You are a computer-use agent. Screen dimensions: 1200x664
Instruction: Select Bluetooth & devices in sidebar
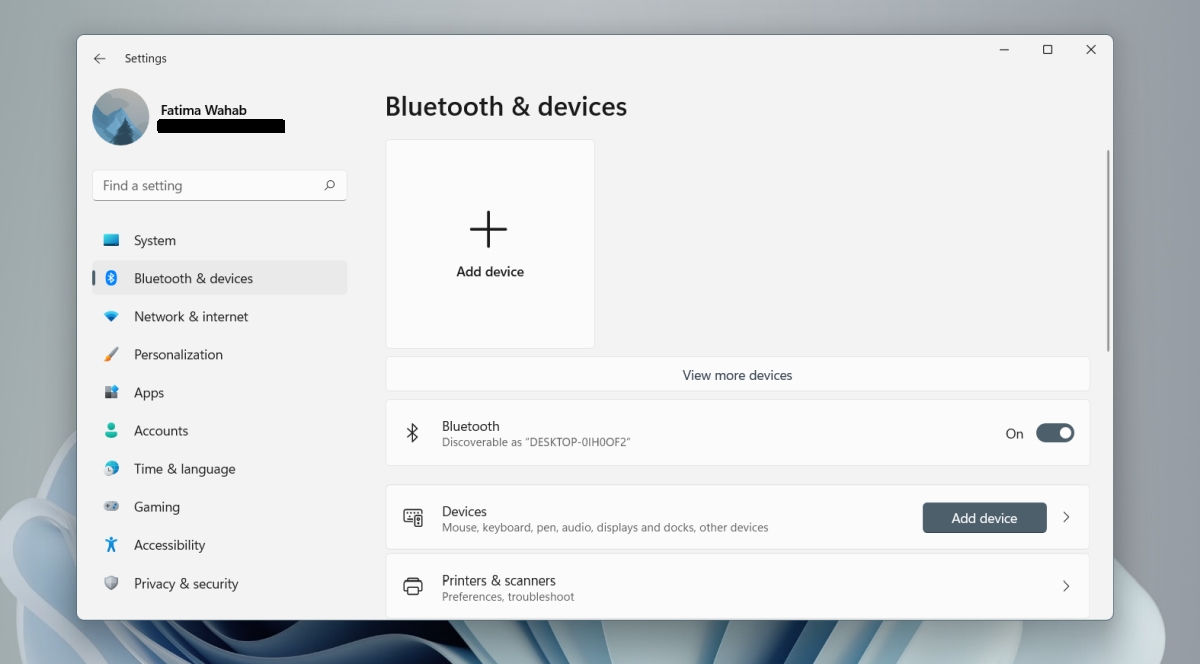220,278
